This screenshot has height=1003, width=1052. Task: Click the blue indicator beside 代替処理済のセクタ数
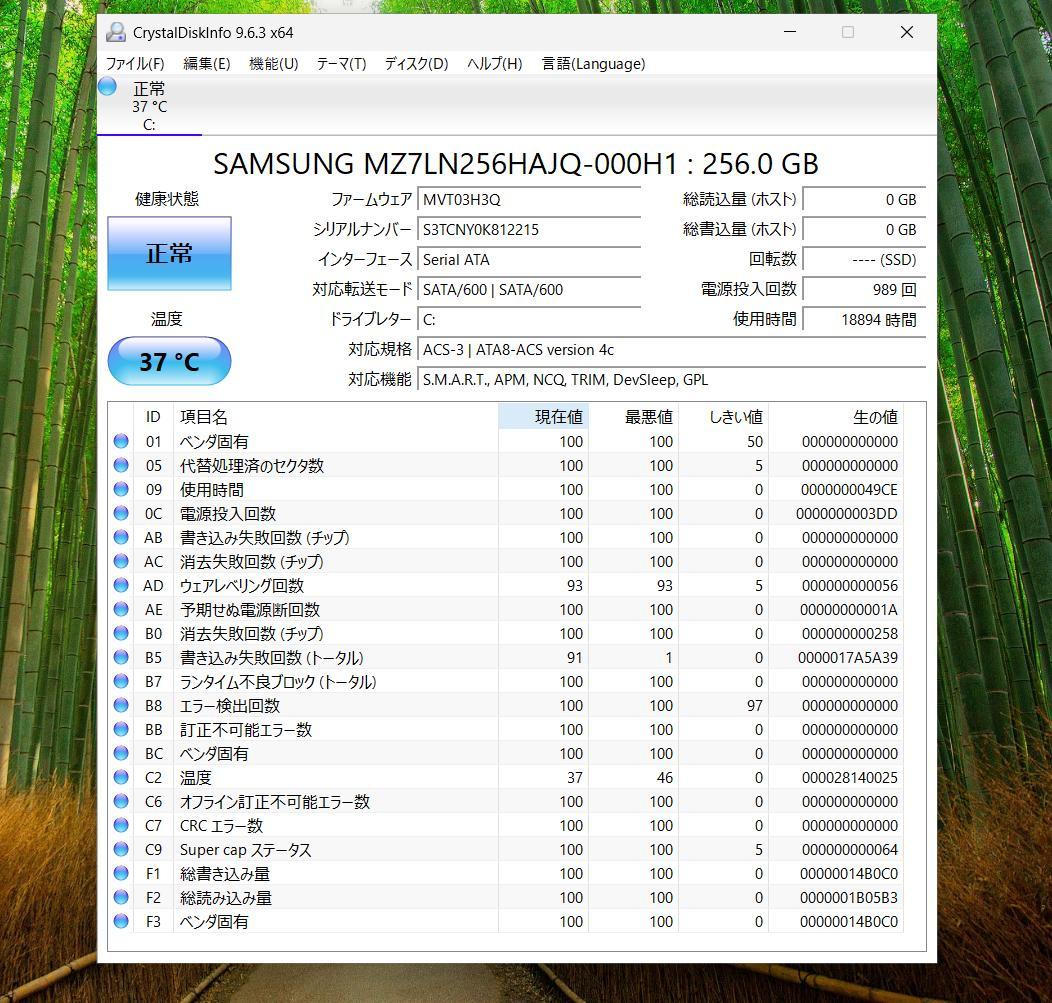click(x=121, y=466)
